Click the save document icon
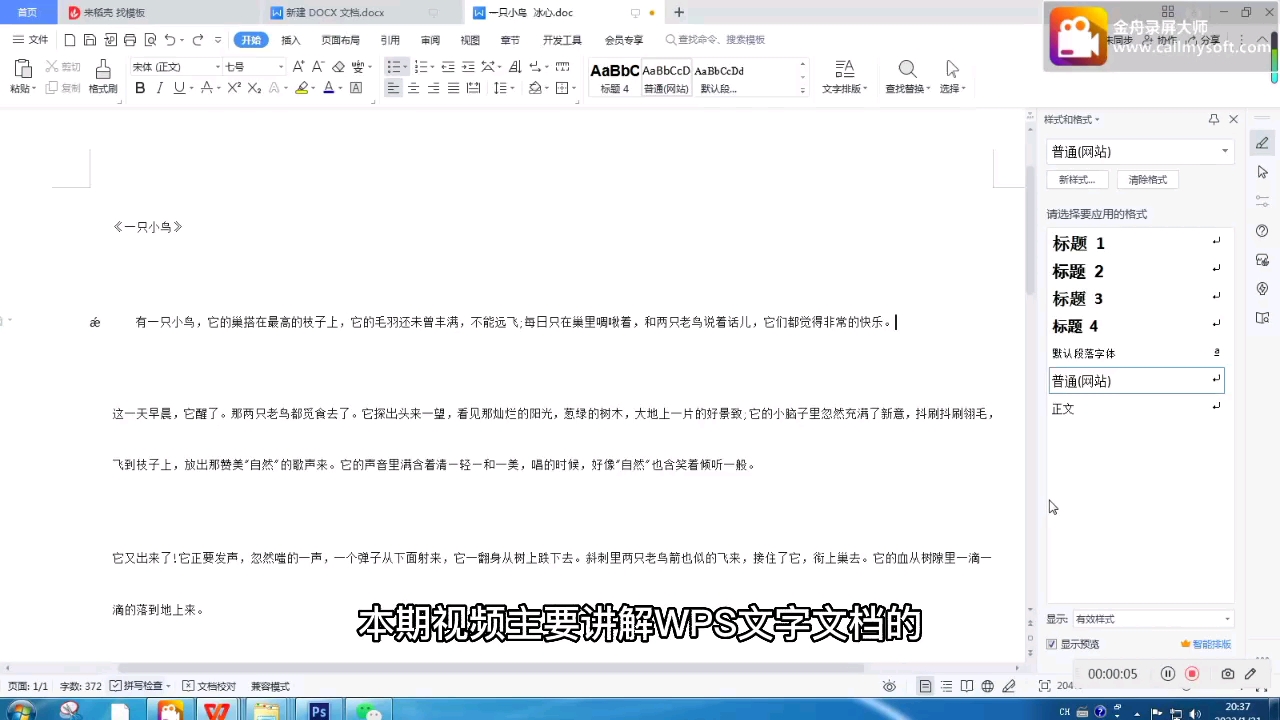 point(90,40)
